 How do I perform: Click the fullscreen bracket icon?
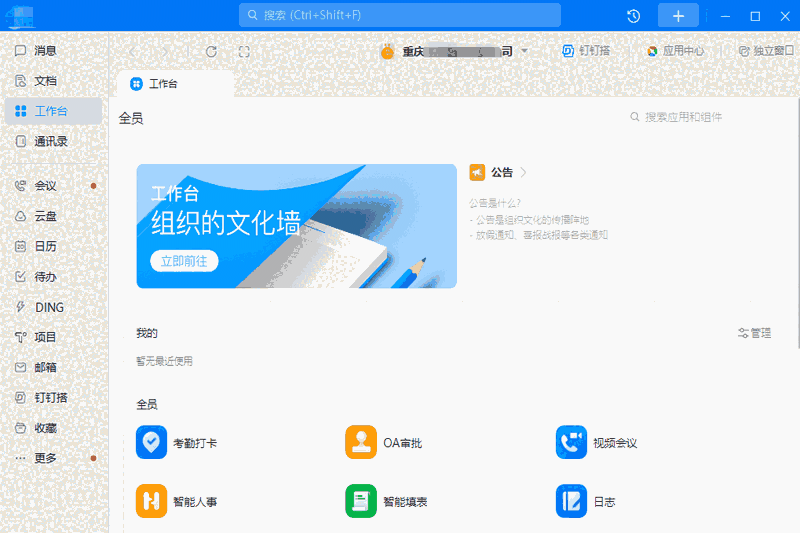click(244, 52)
